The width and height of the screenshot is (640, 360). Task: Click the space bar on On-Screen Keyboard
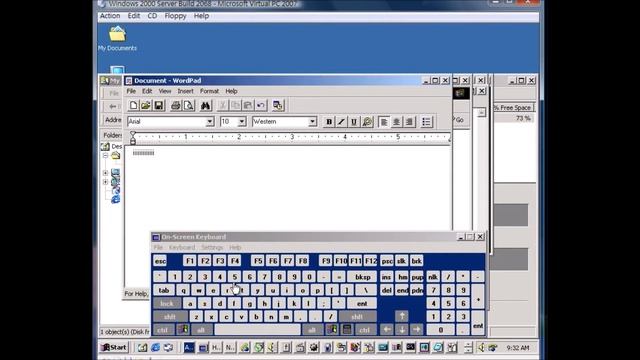tap(258, 329)
